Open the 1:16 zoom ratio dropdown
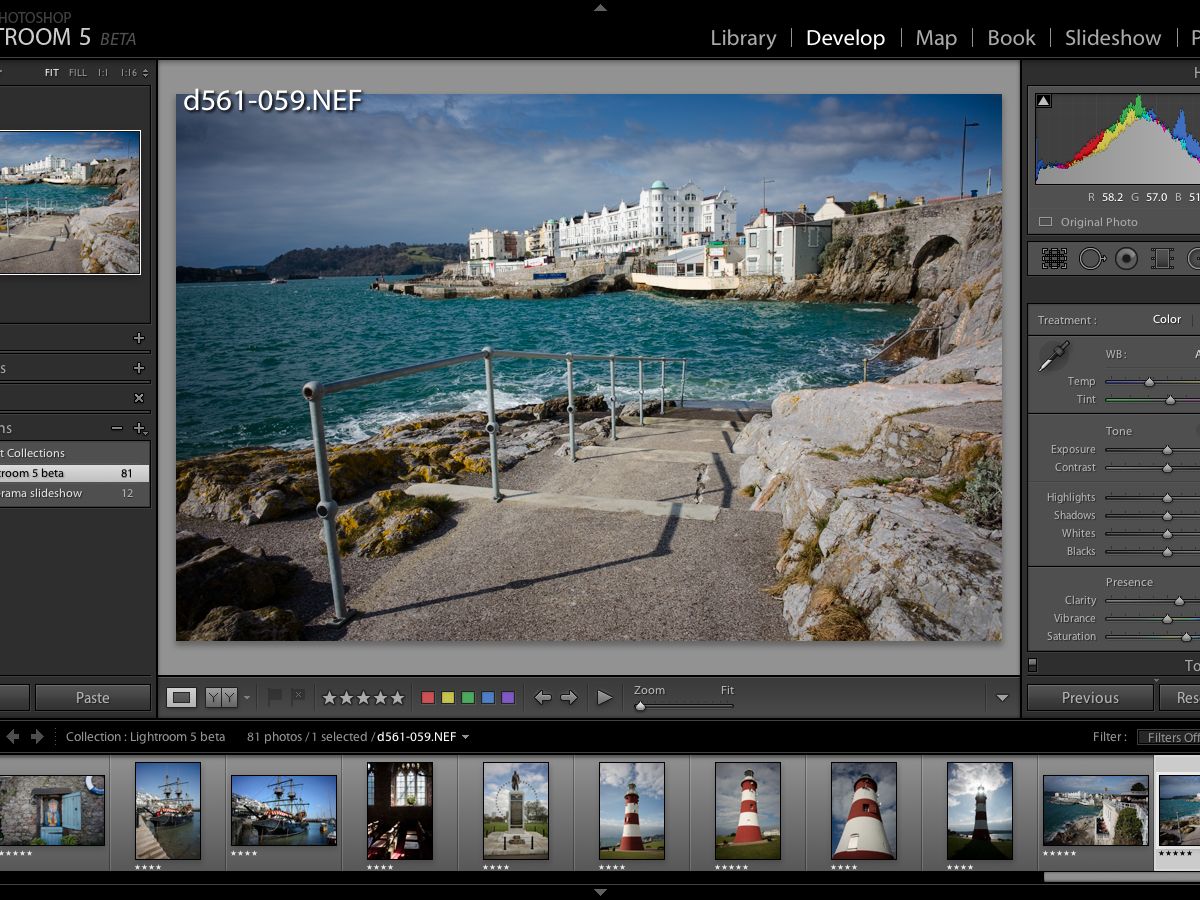1200x900 pixels. [134, 73]
